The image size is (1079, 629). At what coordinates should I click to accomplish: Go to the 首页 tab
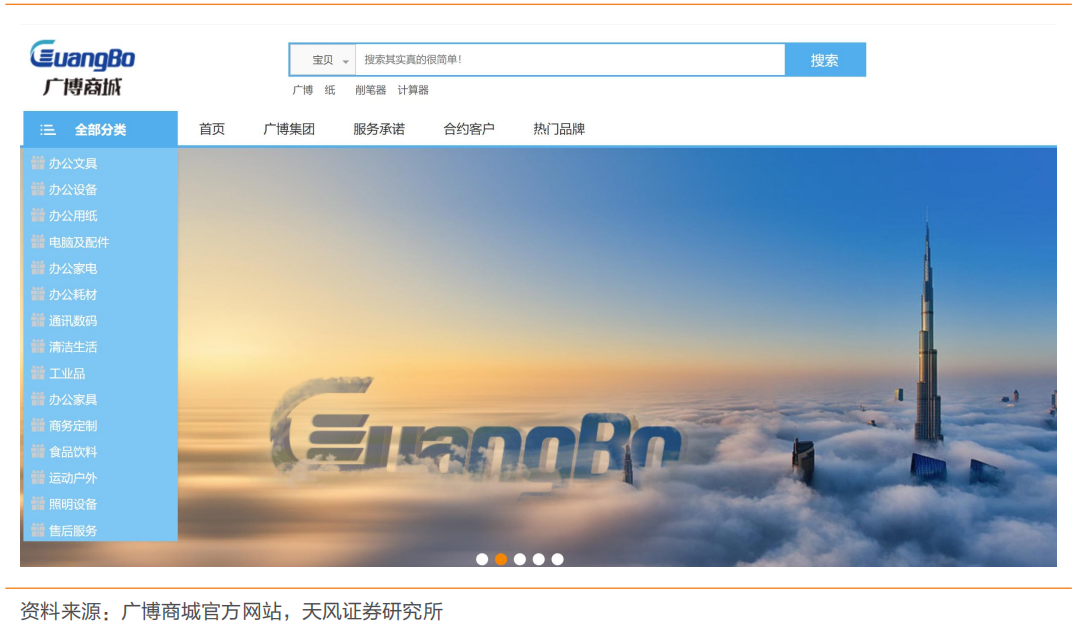point(212,129)
